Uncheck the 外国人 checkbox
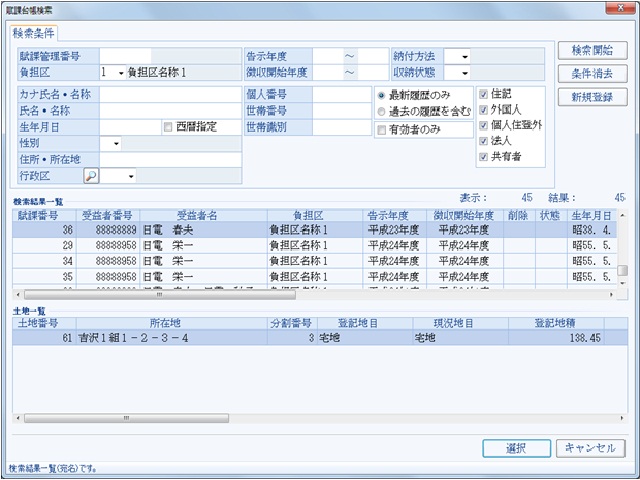Image resolution: width=640 pixels, height=480 pixels. tap(484, 111)
